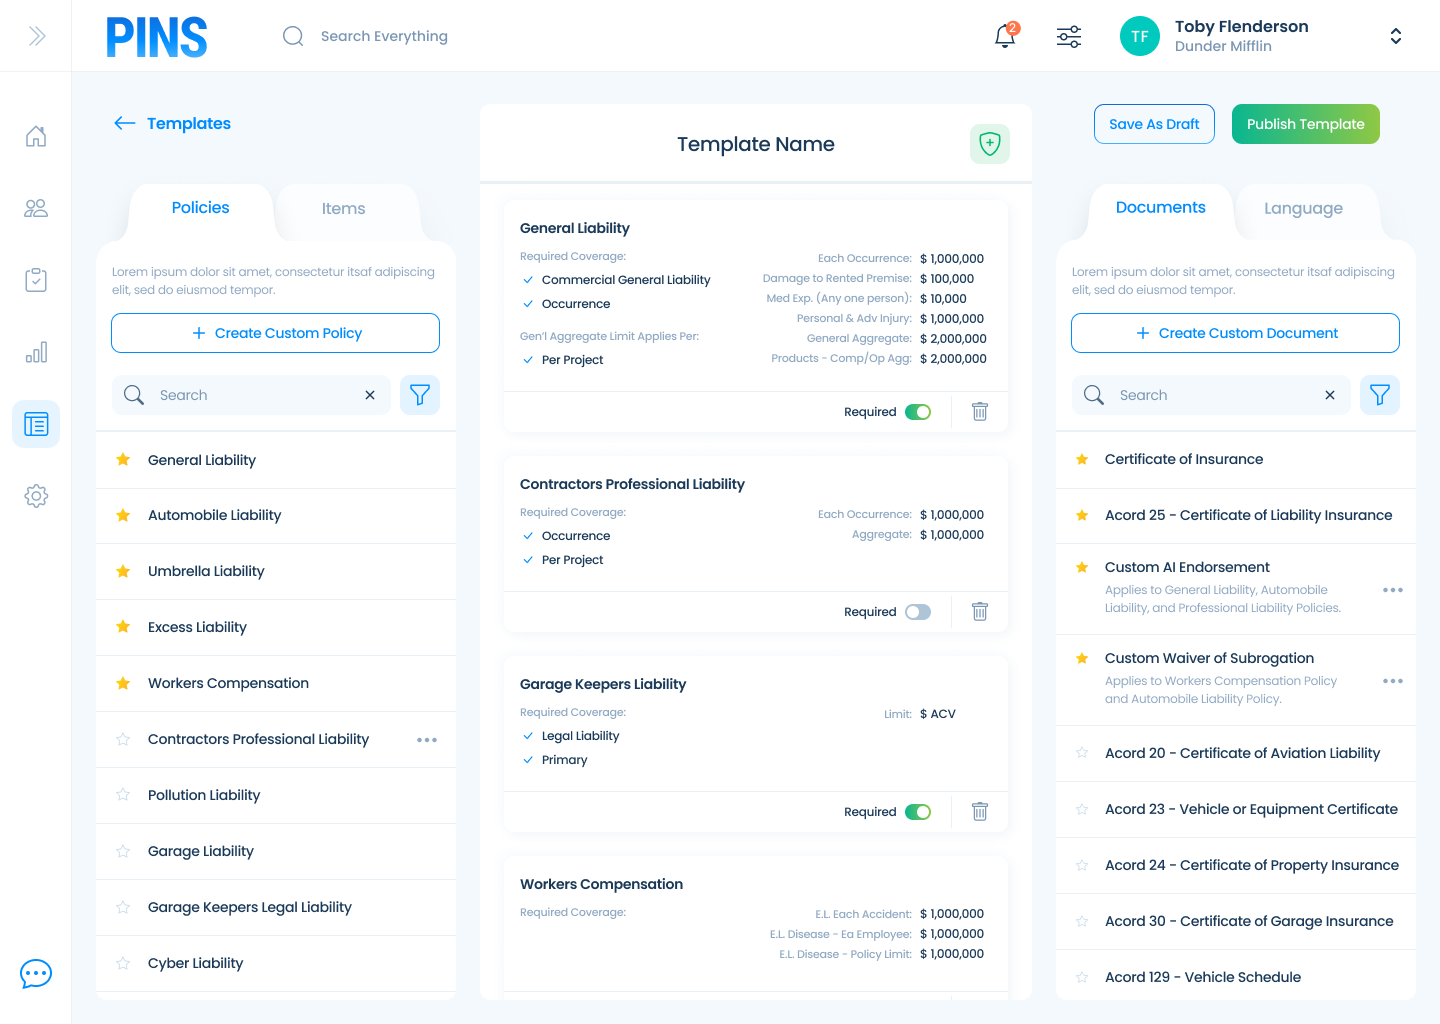Click the green shield-plus icon beside Template Name
The image size is (1440, 1024).
[x=989, y=144]
